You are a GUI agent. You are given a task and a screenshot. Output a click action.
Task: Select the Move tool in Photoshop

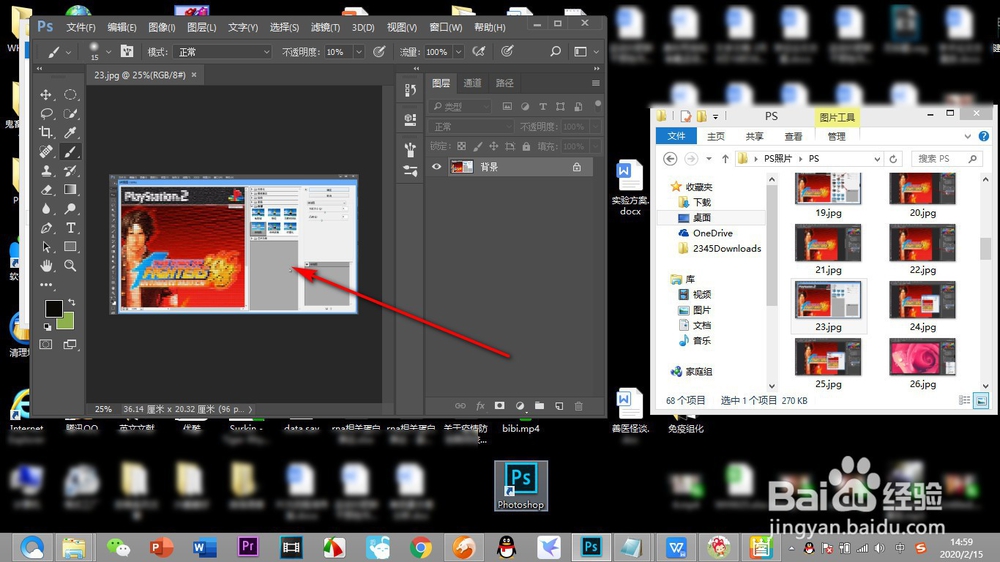46,94
